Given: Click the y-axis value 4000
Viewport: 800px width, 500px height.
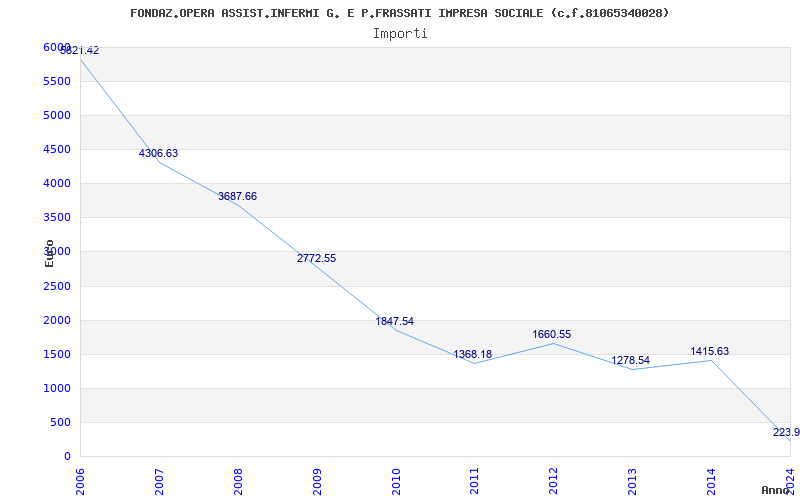Looking at the screenshot, I should [x=57, y=184].
